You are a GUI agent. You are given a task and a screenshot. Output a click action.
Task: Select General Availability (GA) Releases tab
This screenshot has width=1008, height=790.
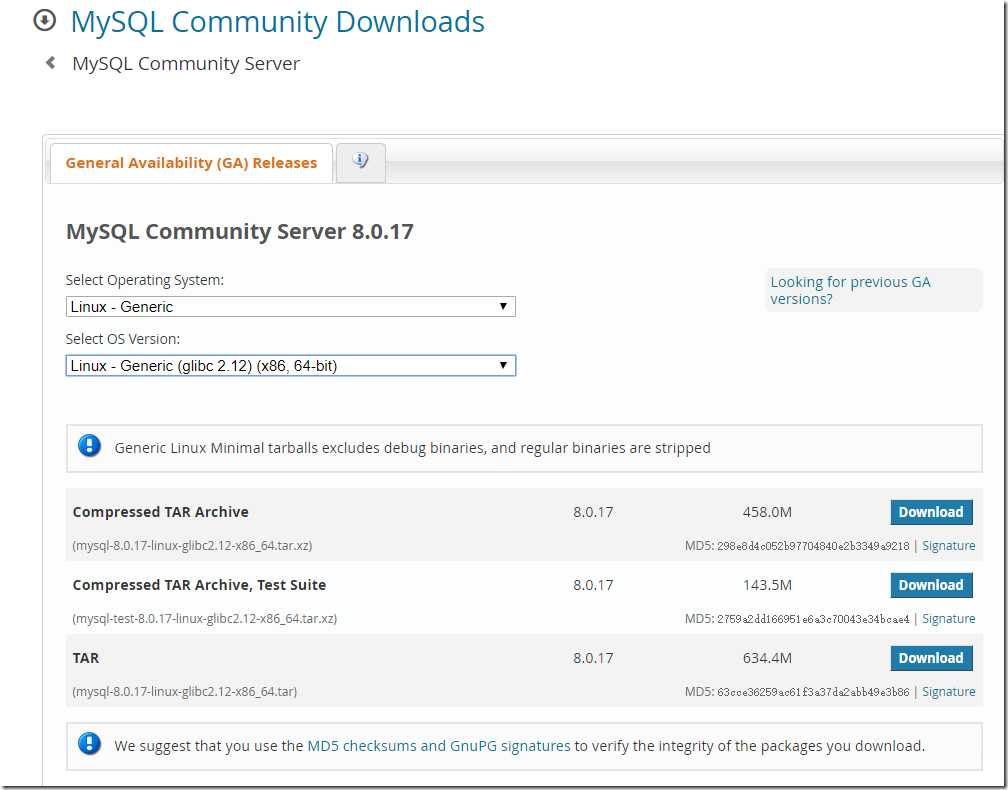[x=191, y=163]
